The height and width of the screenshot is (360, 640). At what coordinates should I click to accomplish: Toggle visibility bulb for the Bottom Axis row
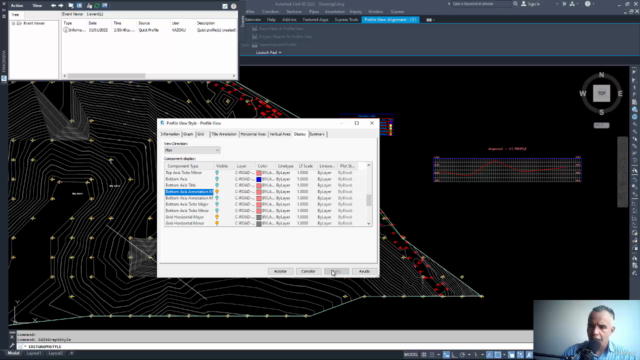[217, 179]
